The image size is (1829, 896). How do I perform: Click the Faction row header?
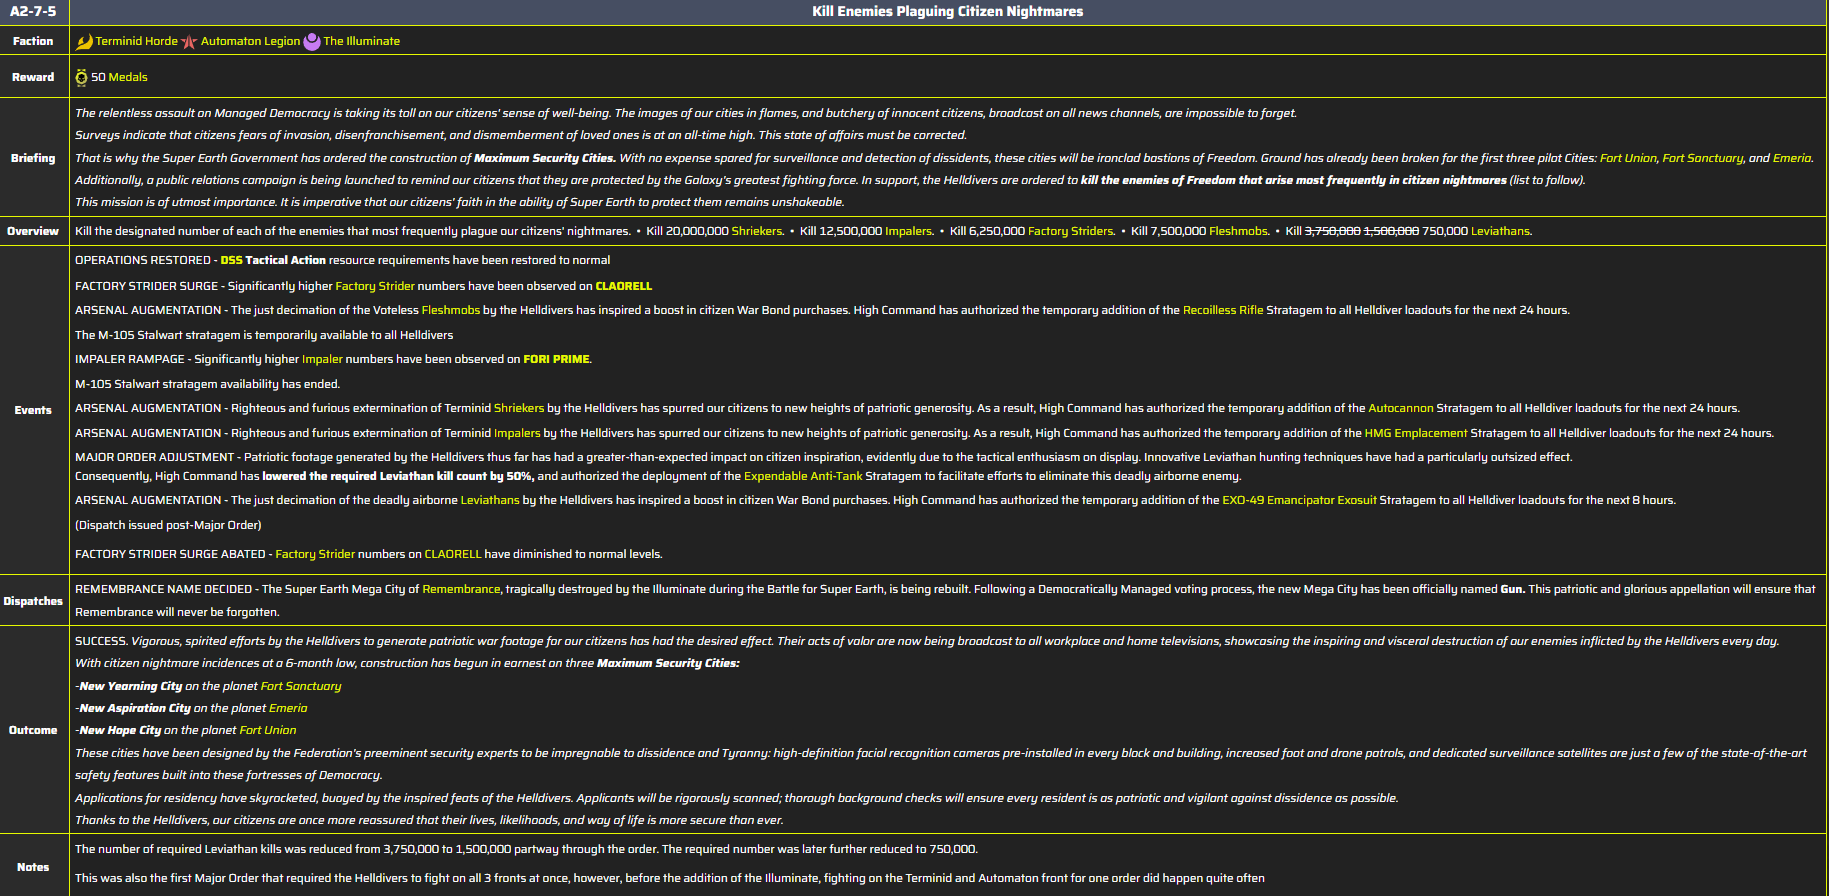pos(34,41)
